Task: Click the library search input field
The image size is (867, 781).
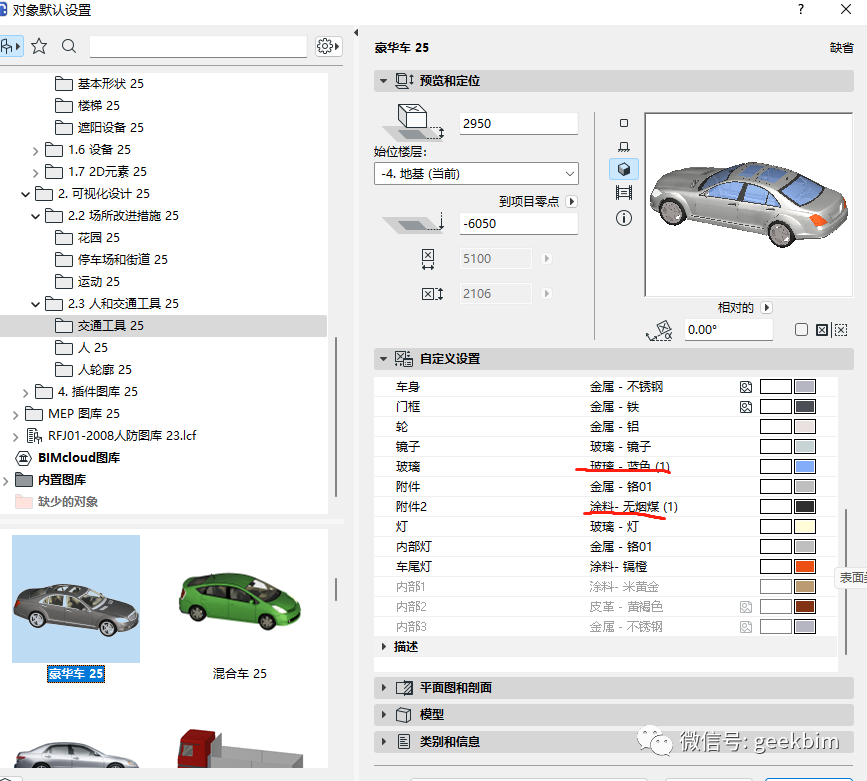Action: 199,46
